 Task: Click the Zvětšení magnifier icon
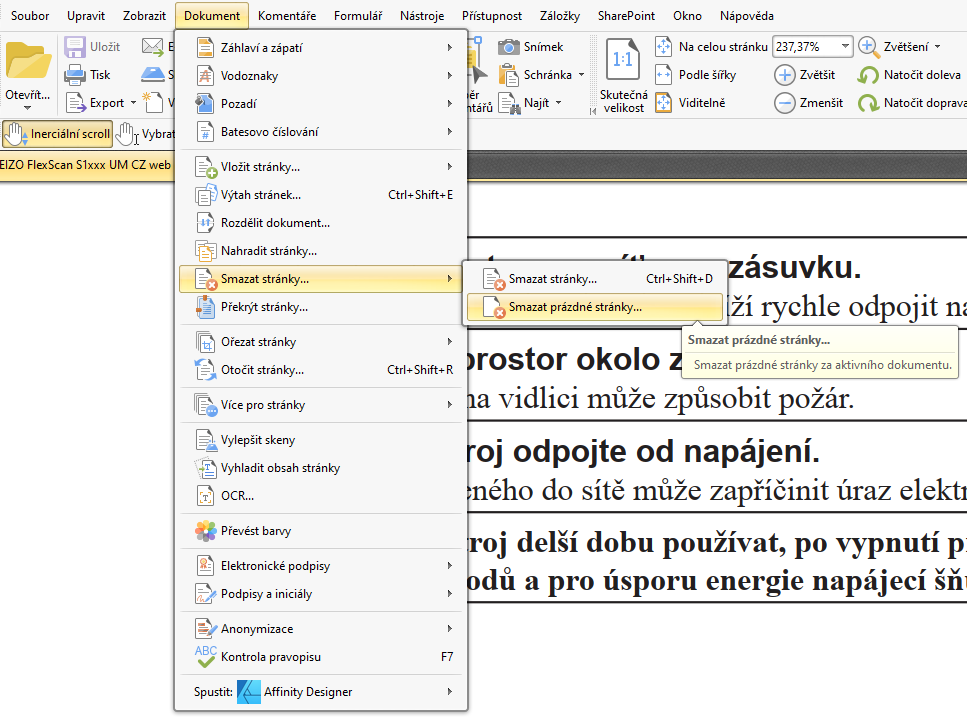pos(868,46)
